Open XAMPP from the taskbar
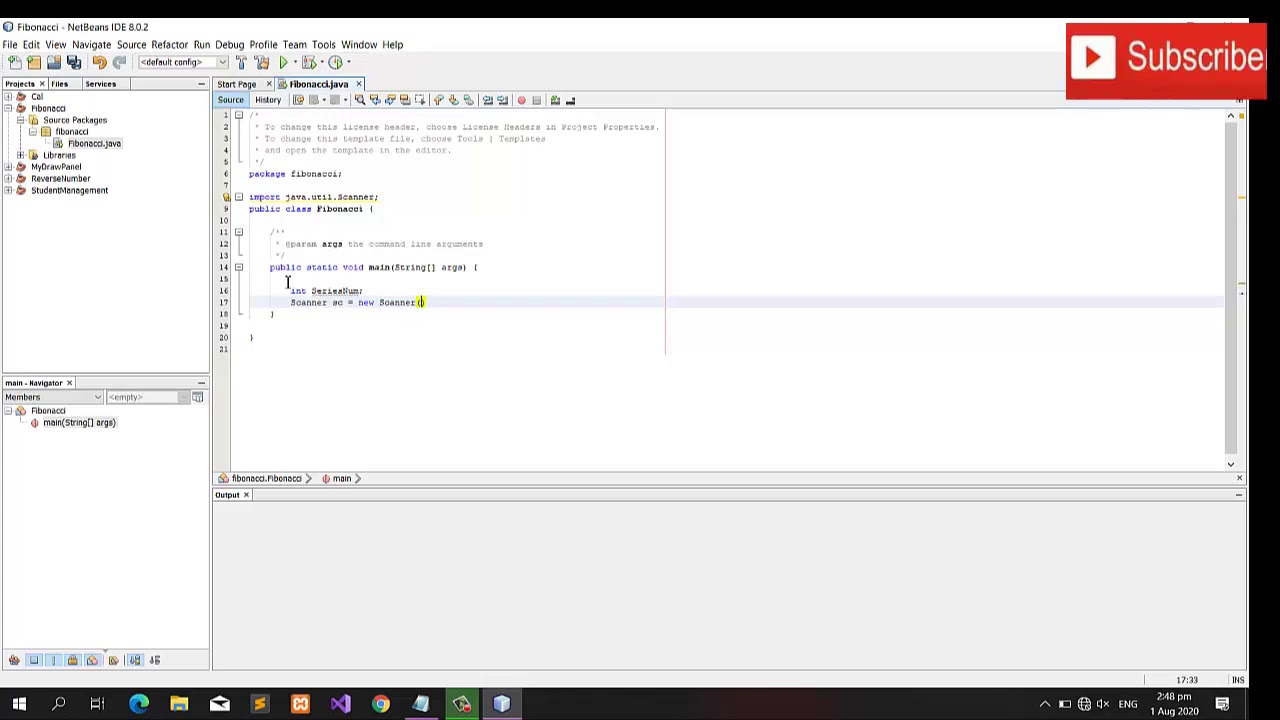The height and width of the screenshot is (720, 1280). coord(300,704)
